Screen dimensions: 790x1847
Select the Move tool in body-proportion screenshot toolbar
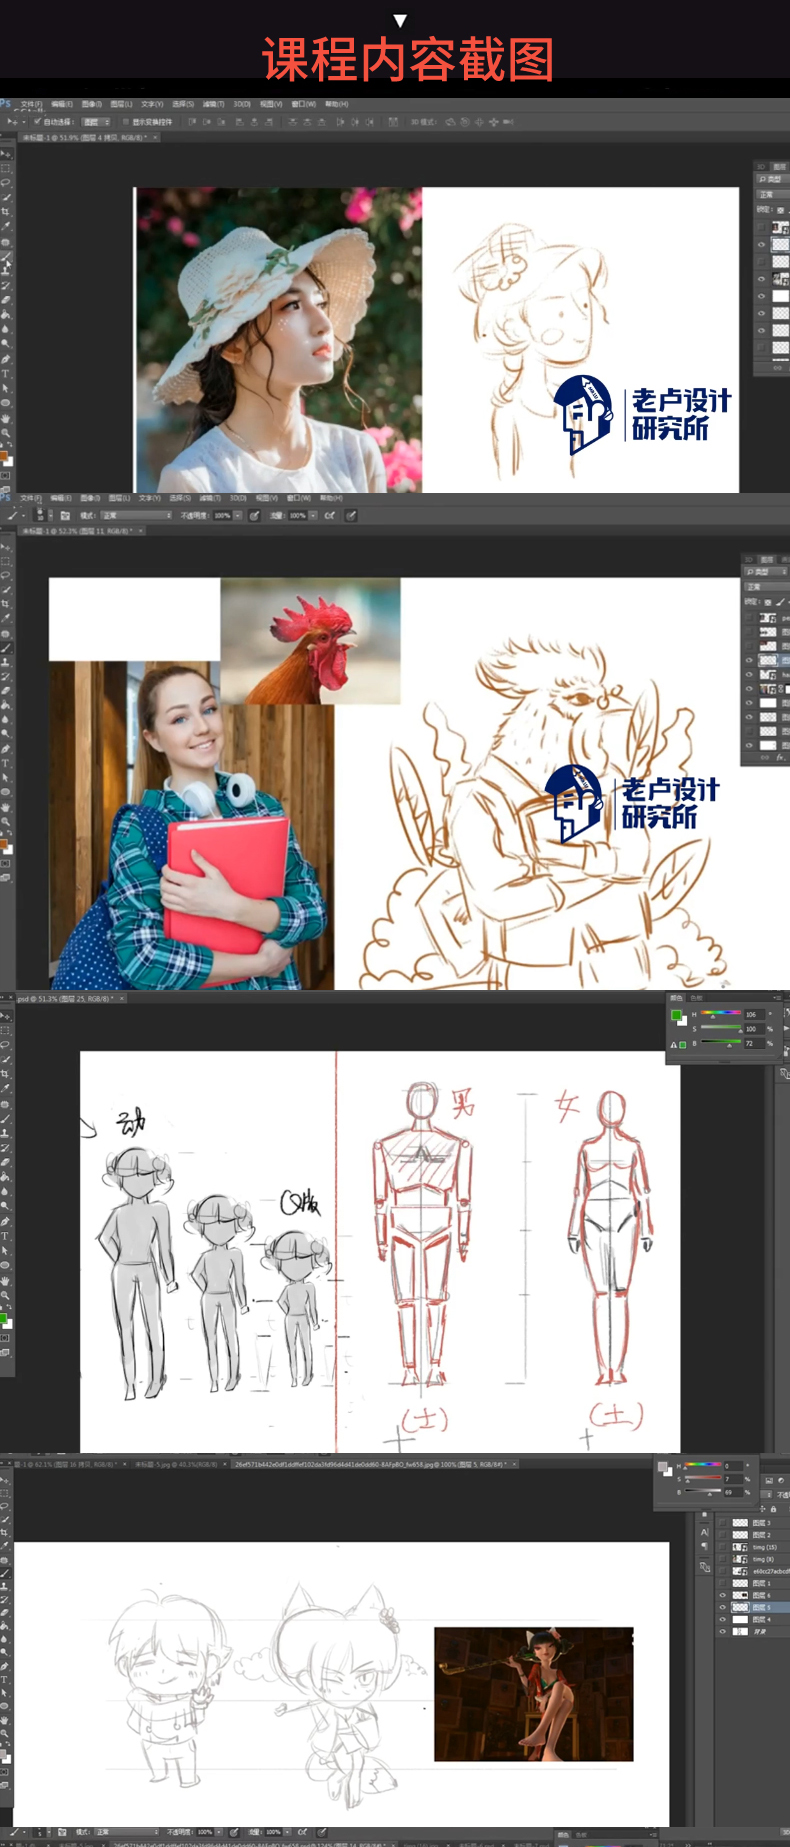tap(5, 1016)
